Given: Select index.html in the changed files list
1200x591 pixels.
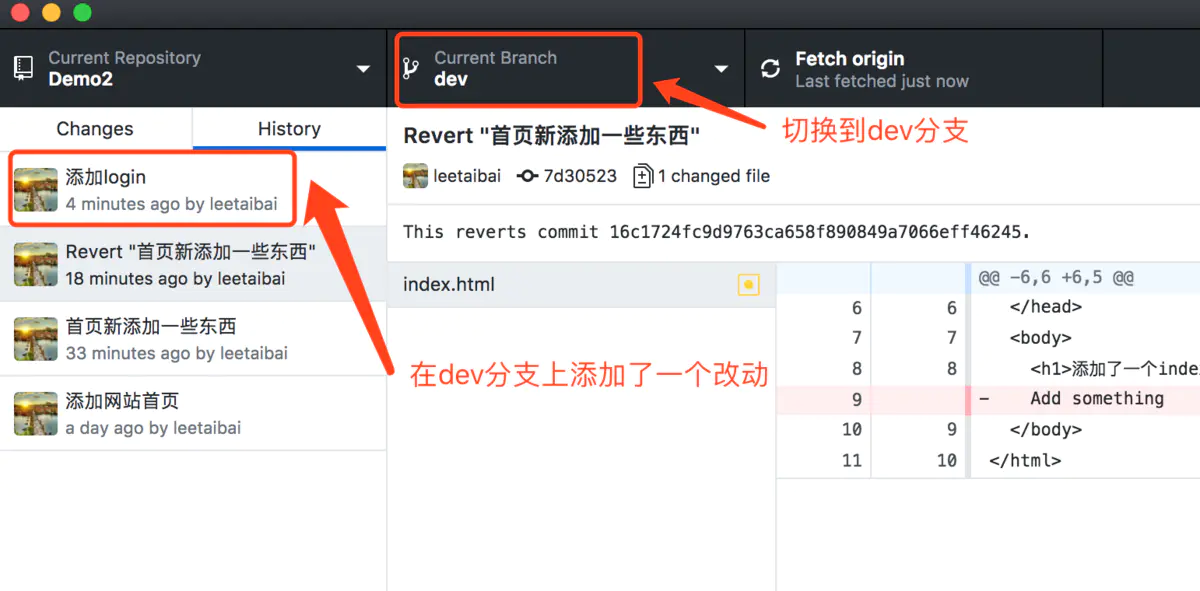Looking at the screenshot, I should coord(450,284).
